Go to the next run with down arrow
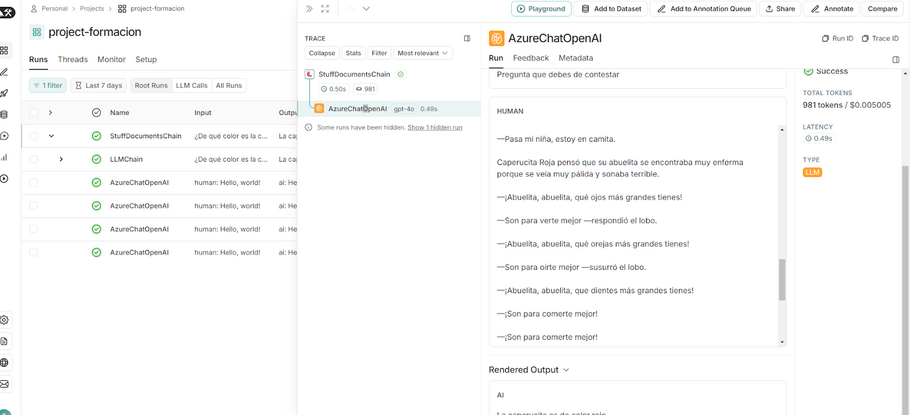The height and width of the screenshot is (415, 910). [x=366, y=9]
